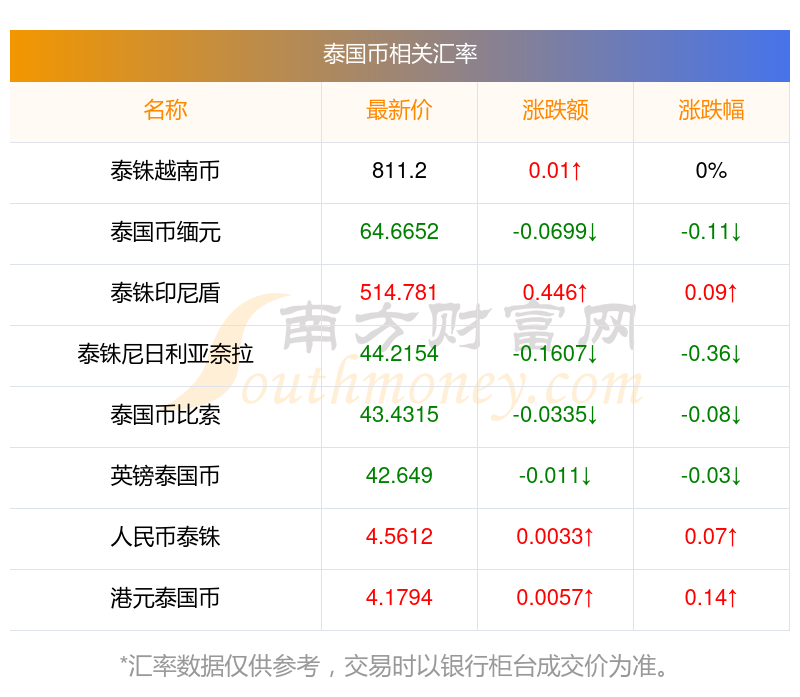The image size is (800, 697).
Task: Click the green down arrow beside -0.0699
Action: click(594, 232)
